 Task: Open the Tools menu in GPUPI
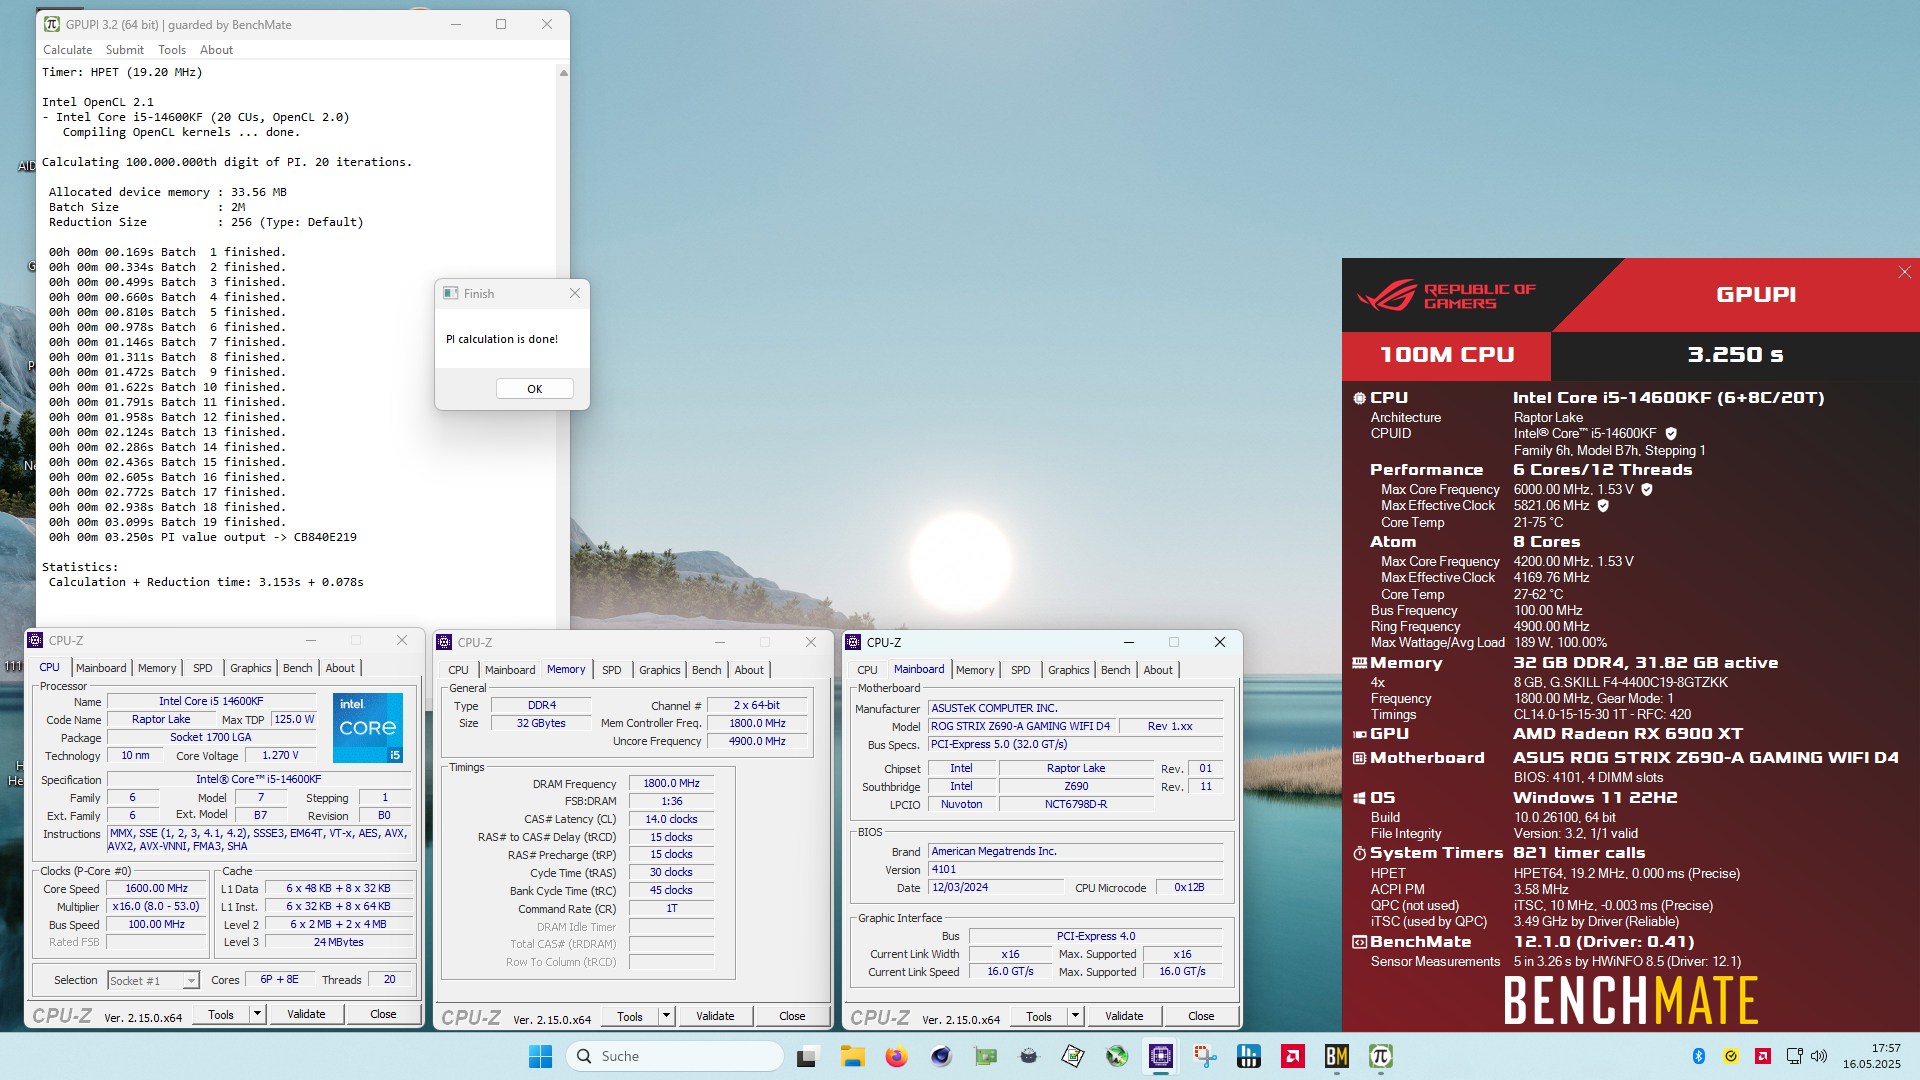coord(172,50)
